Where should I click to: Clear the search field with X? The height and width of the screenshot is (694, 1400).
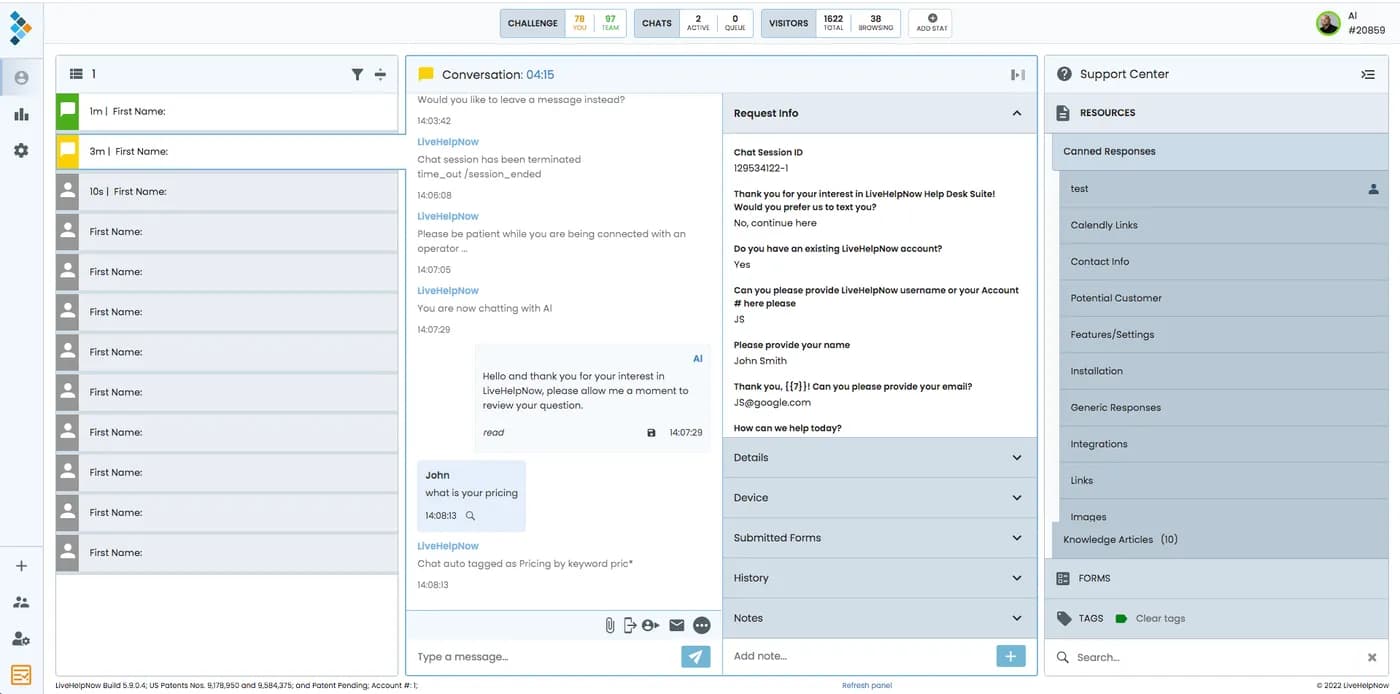[x=1372, y=657]
